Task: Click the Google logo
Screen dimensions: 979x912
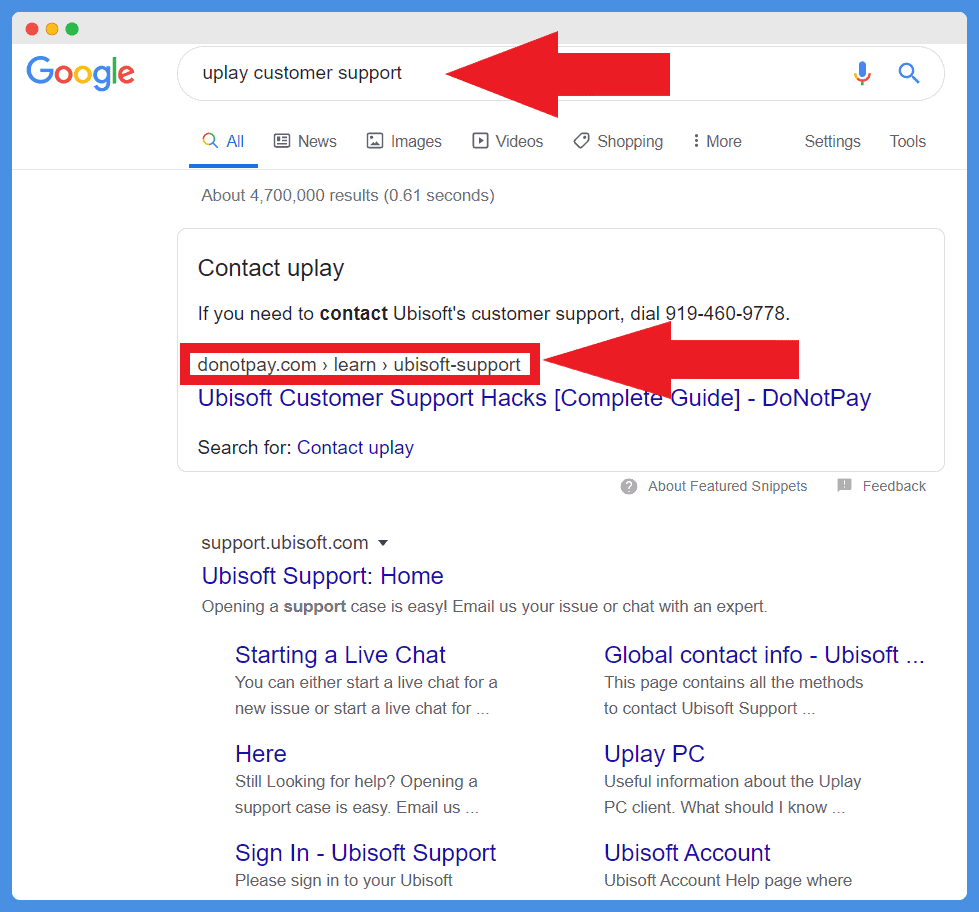Action: [80, 72]
